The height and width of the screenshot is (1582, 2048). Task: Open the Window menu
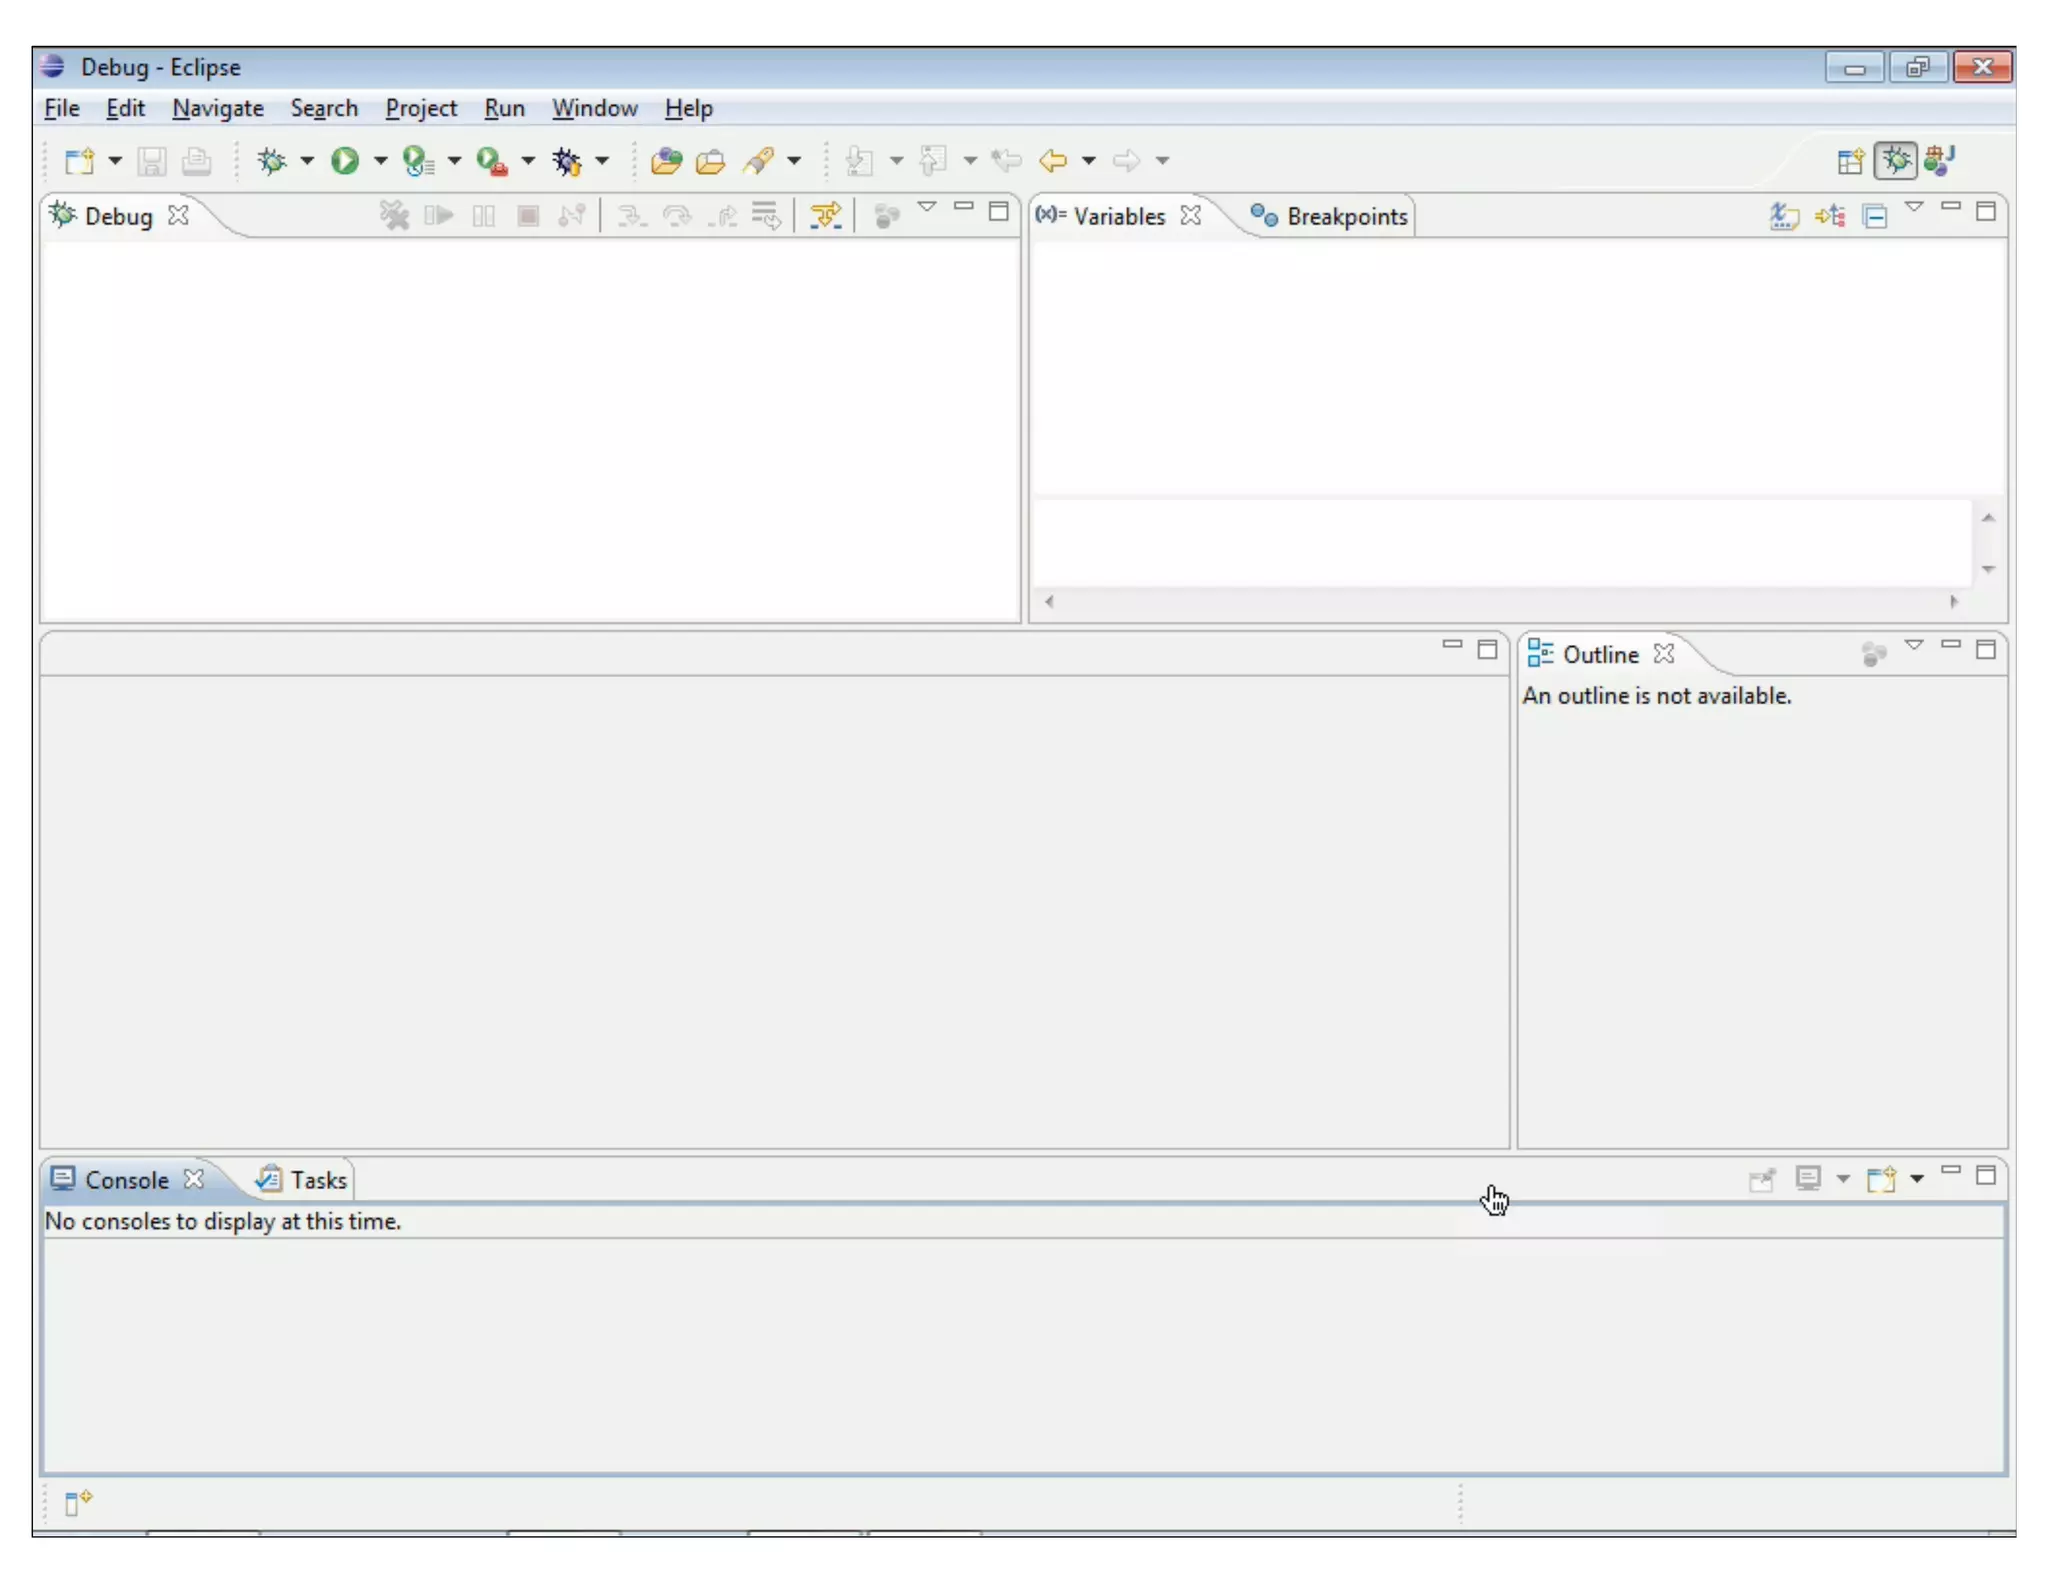(x=594, y=108)
